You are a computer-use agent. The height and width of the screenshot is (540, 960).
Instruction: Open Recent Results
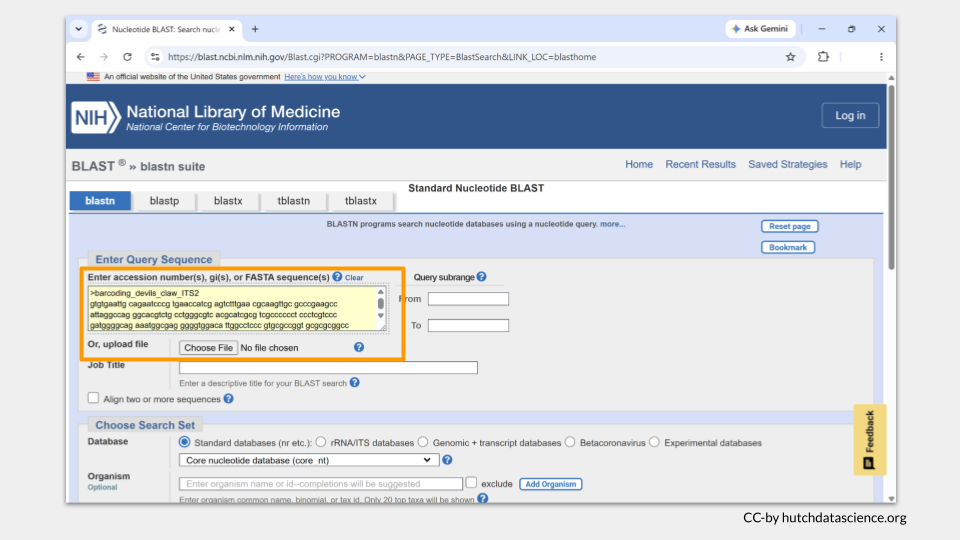point(700,164)
